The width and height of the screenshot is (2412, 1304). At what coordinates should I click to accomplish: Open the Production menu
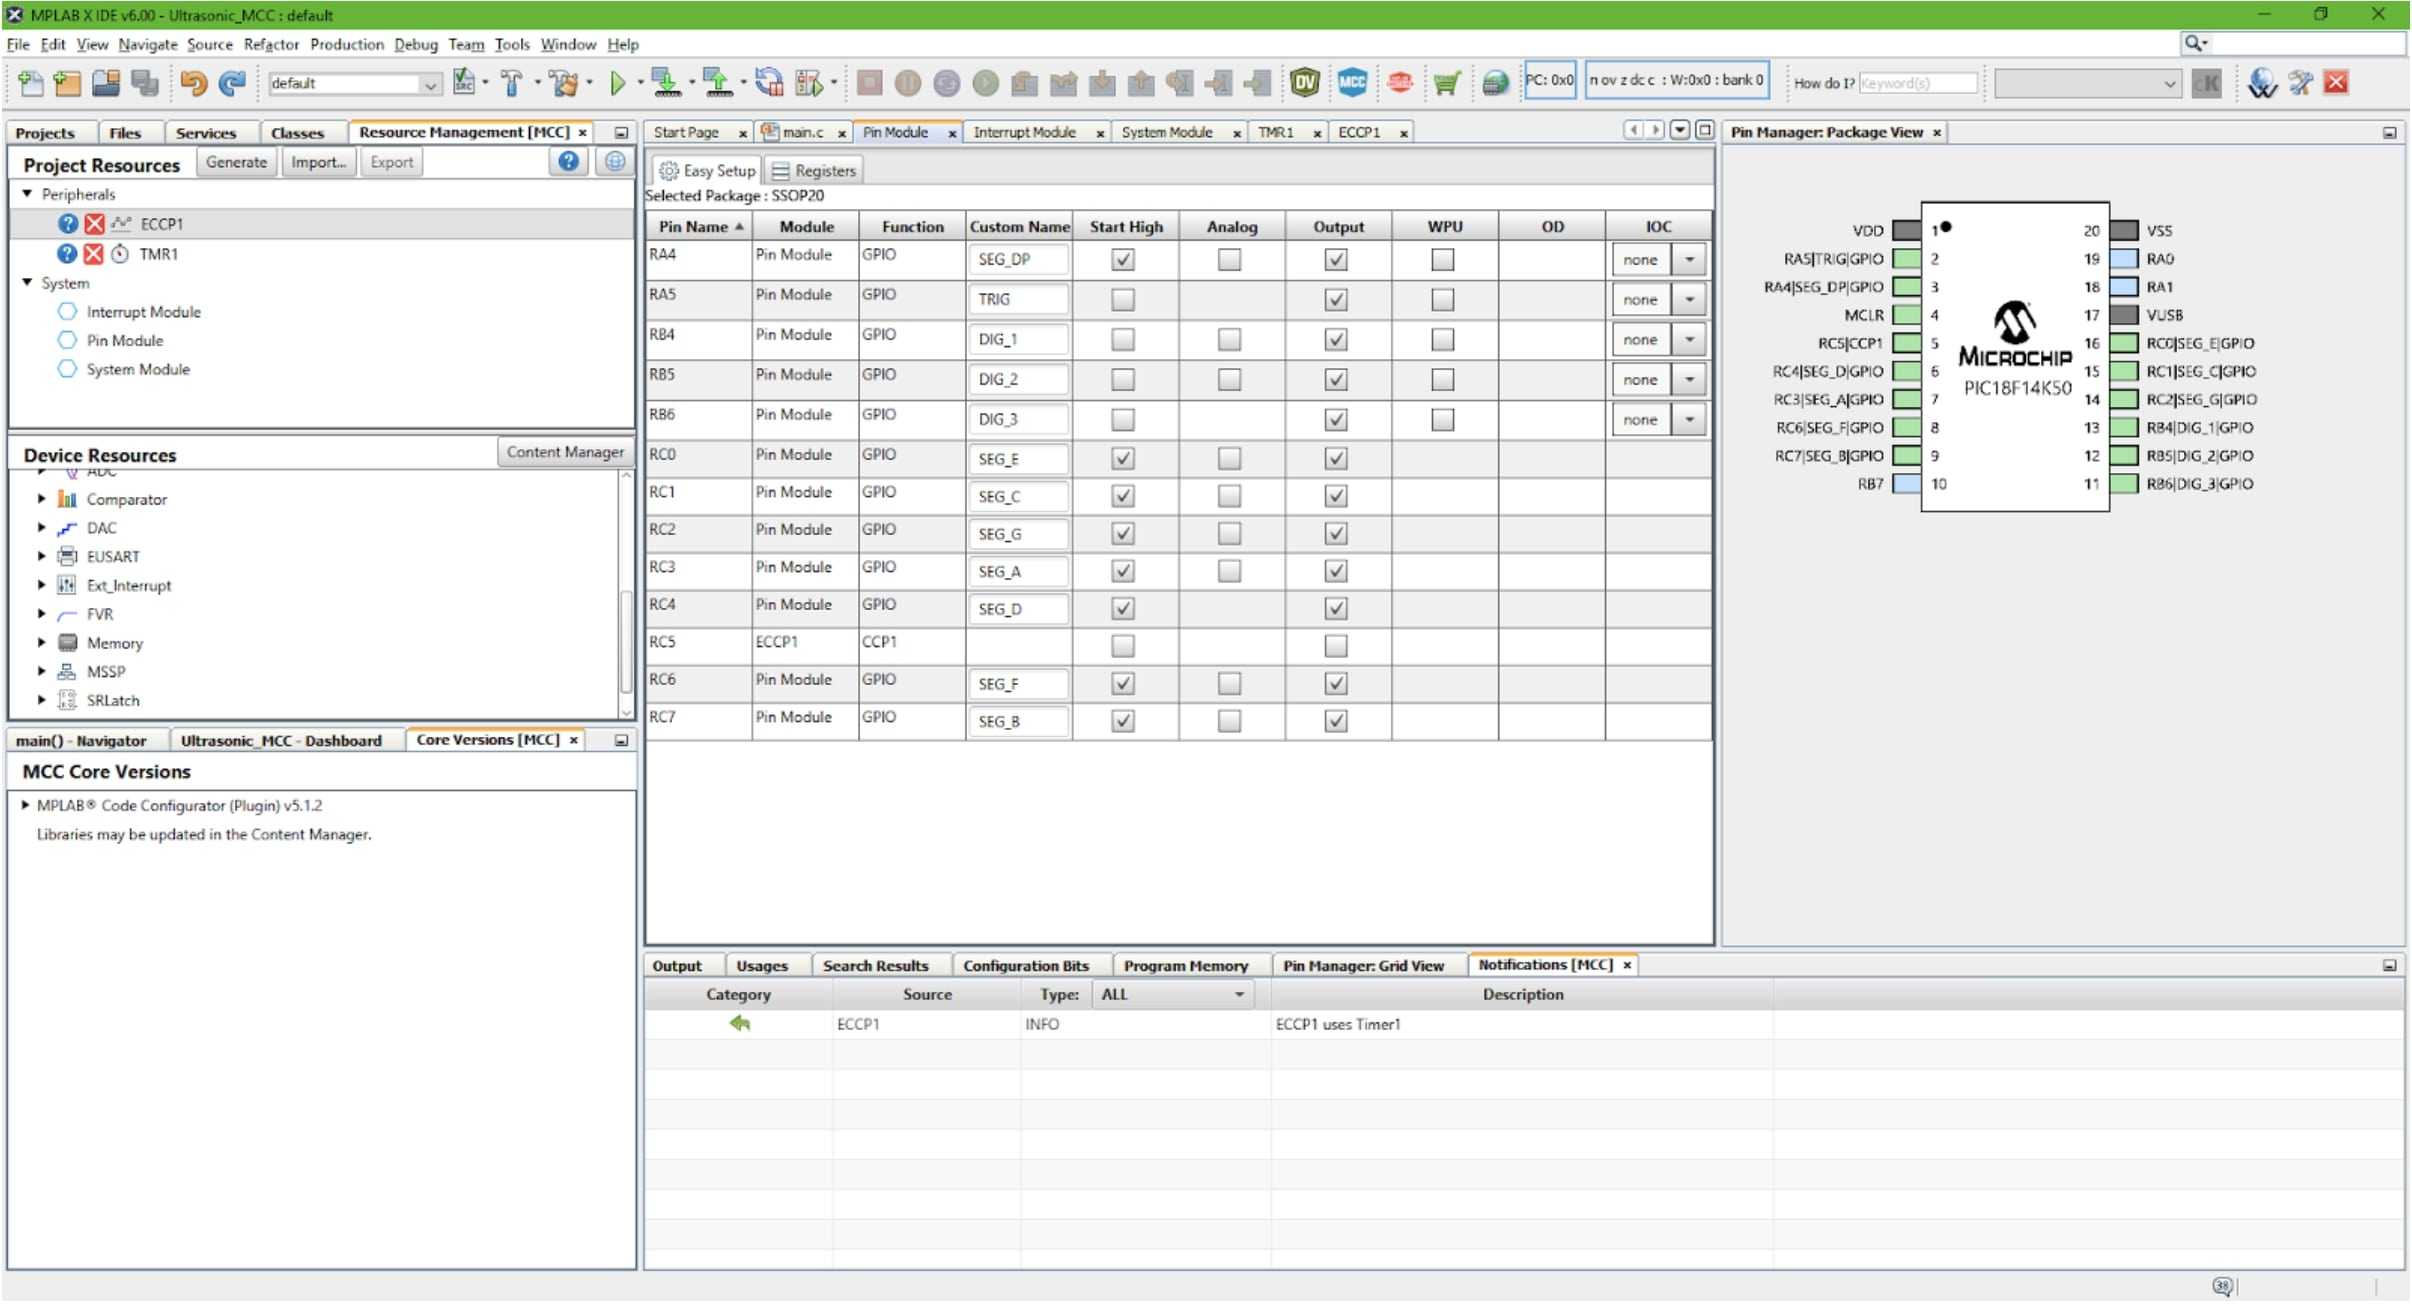click(346, 45)
